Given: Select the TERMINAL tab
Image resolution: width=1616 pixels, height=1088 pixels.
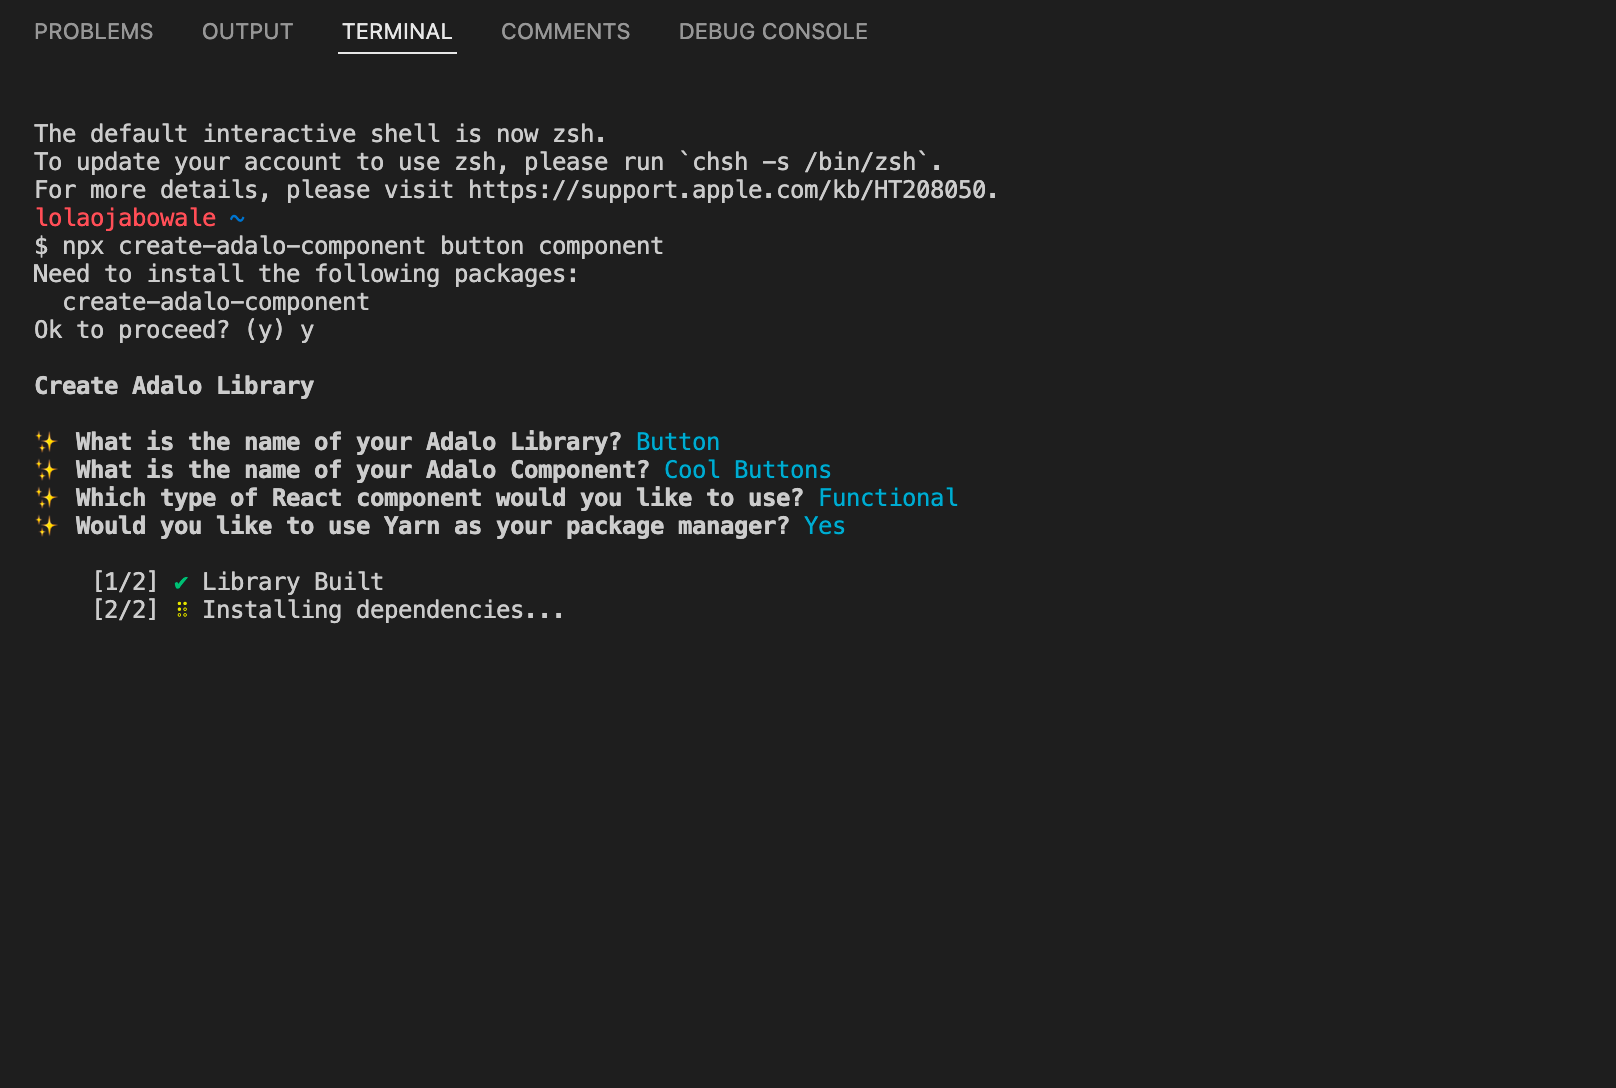Looking at the screenshot, I should 397,32.
